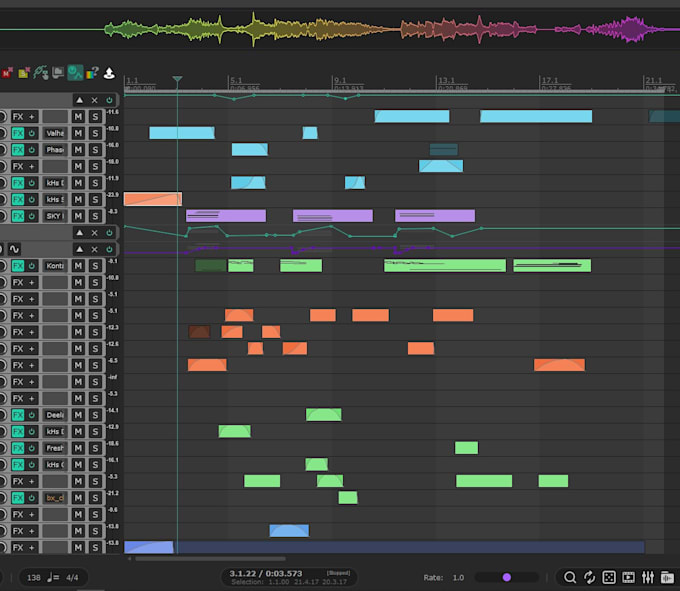Image resolution: width=680 pixels, height=591 pixels.
Task: Open FX chain on the Konti track
Action: coord(18,266)
